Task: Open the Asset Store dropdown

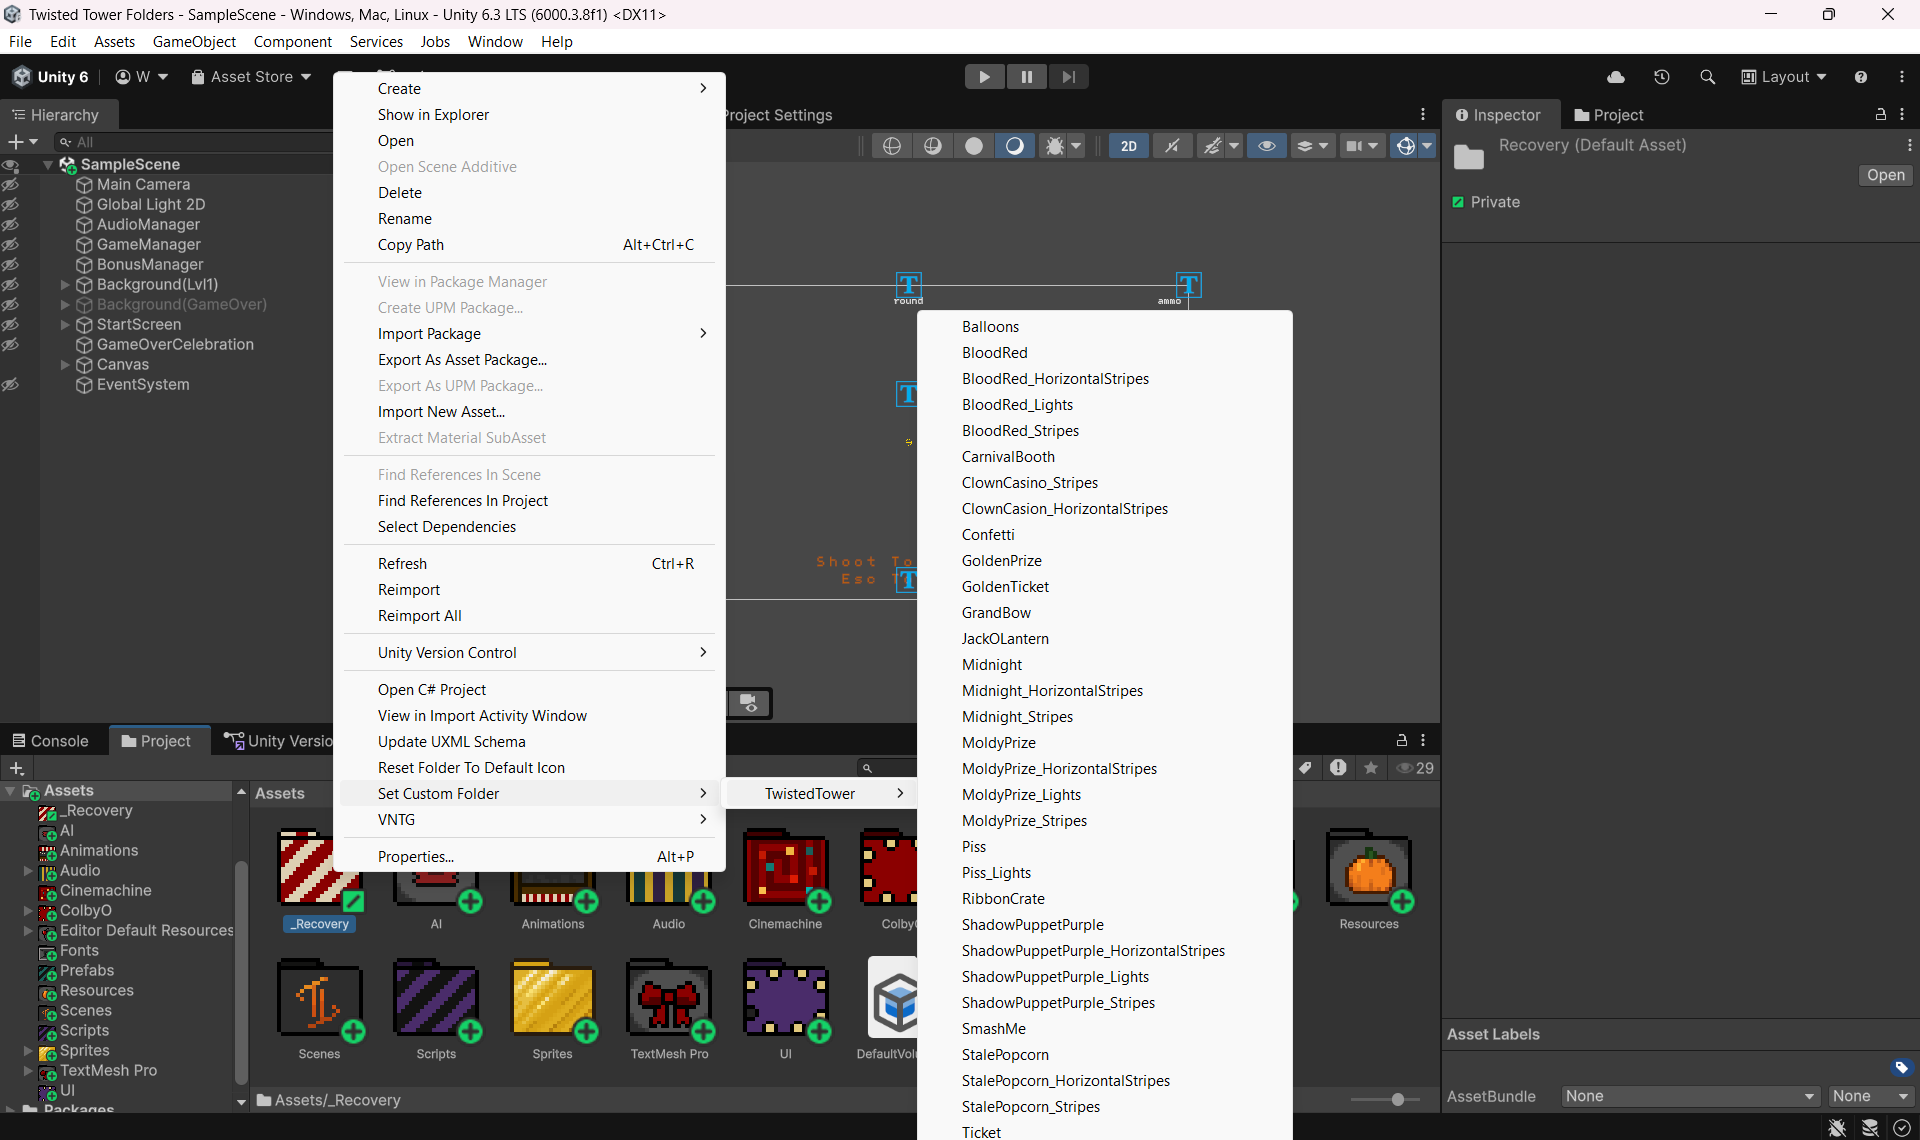Action: (251, 77)
